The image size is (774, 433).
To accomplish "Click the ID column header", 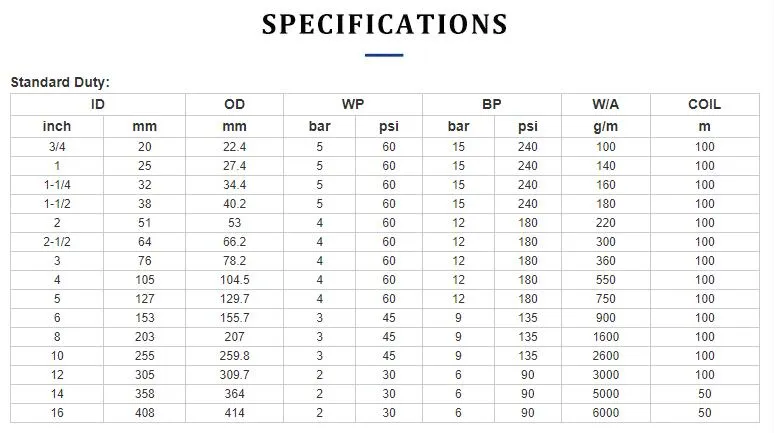I will click(97, 104).
